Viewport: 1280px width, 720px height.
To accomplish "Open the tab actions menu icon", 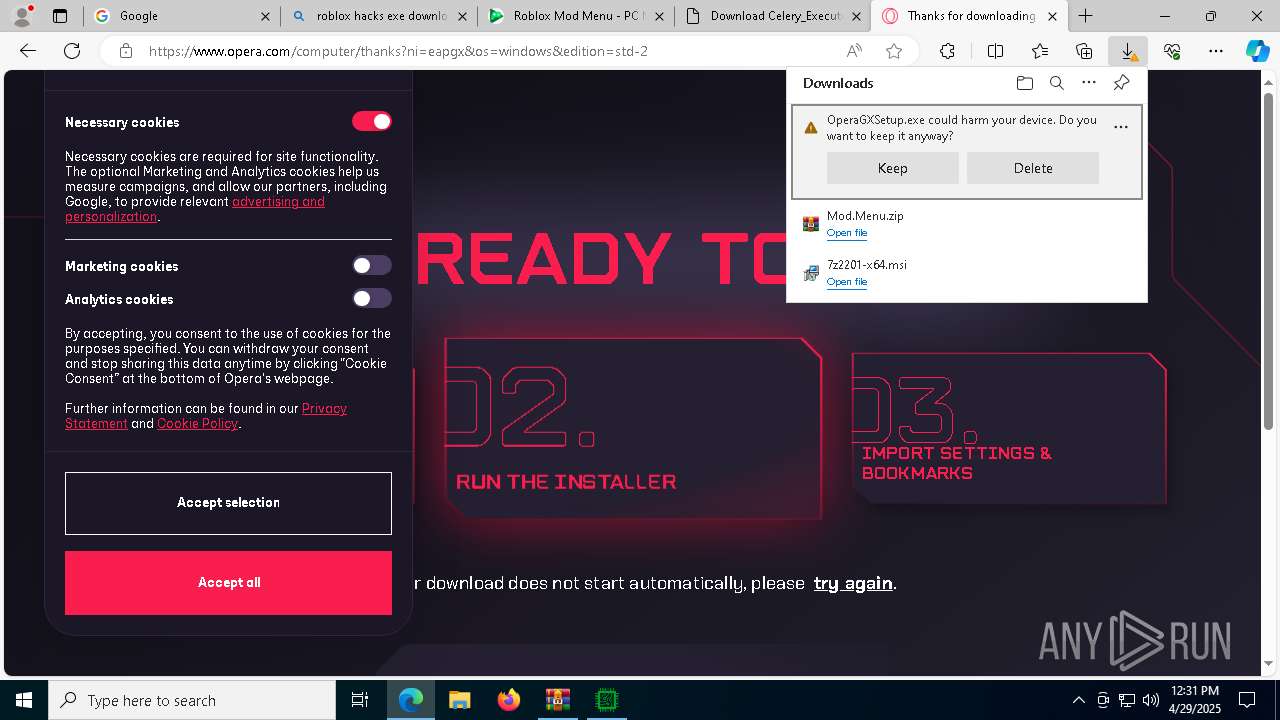I will tap(60, 16).
